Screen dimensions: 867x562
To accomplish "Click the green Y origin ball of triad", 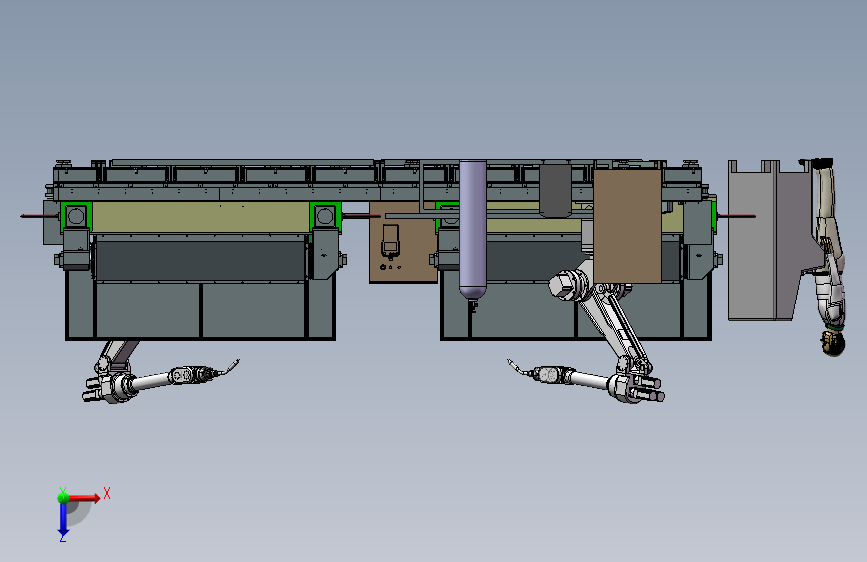I will (63, 497).
